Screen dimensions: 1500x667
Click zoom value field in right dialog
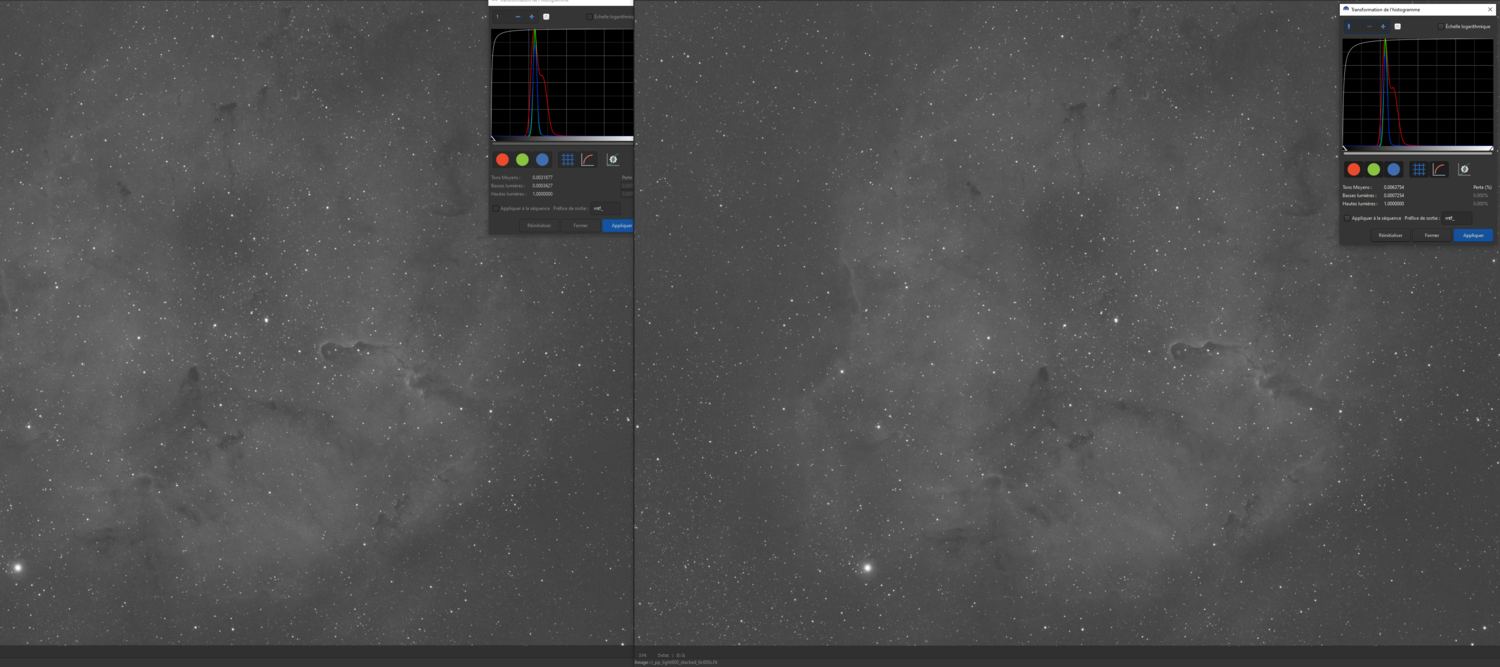tap(1352, 26)
